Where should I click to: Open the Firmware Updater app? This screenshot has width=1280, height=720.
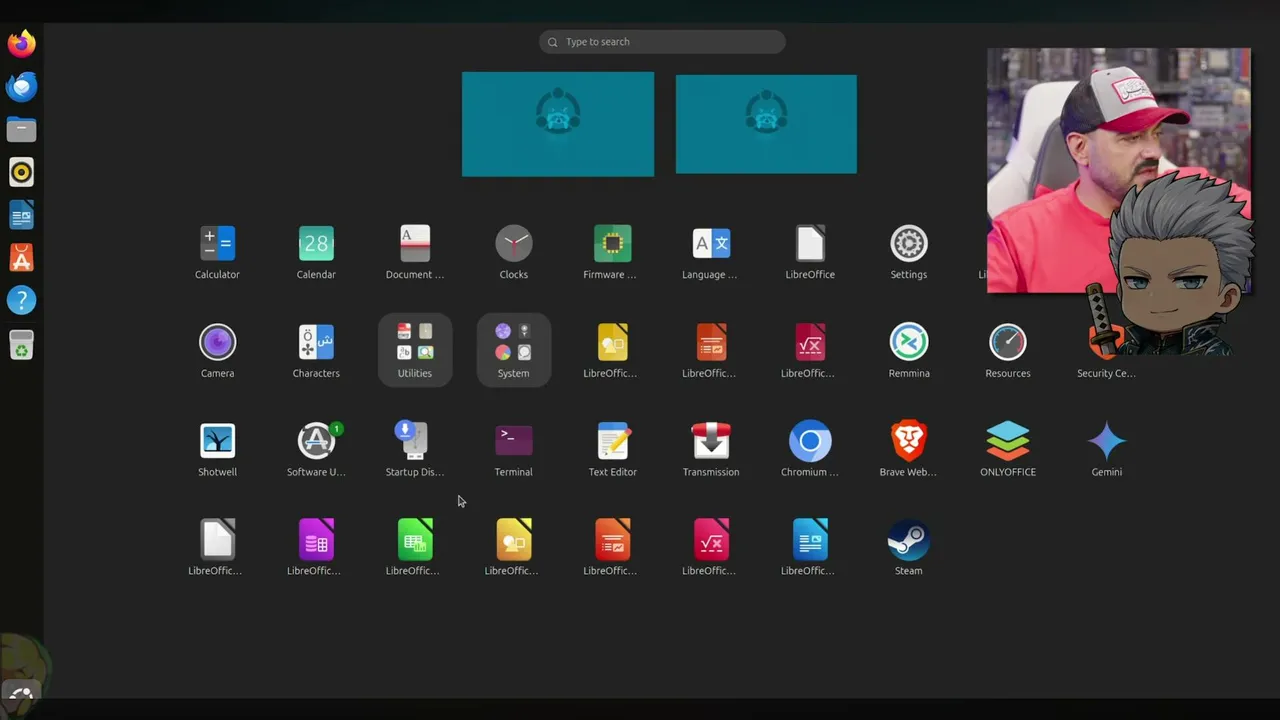612,243
